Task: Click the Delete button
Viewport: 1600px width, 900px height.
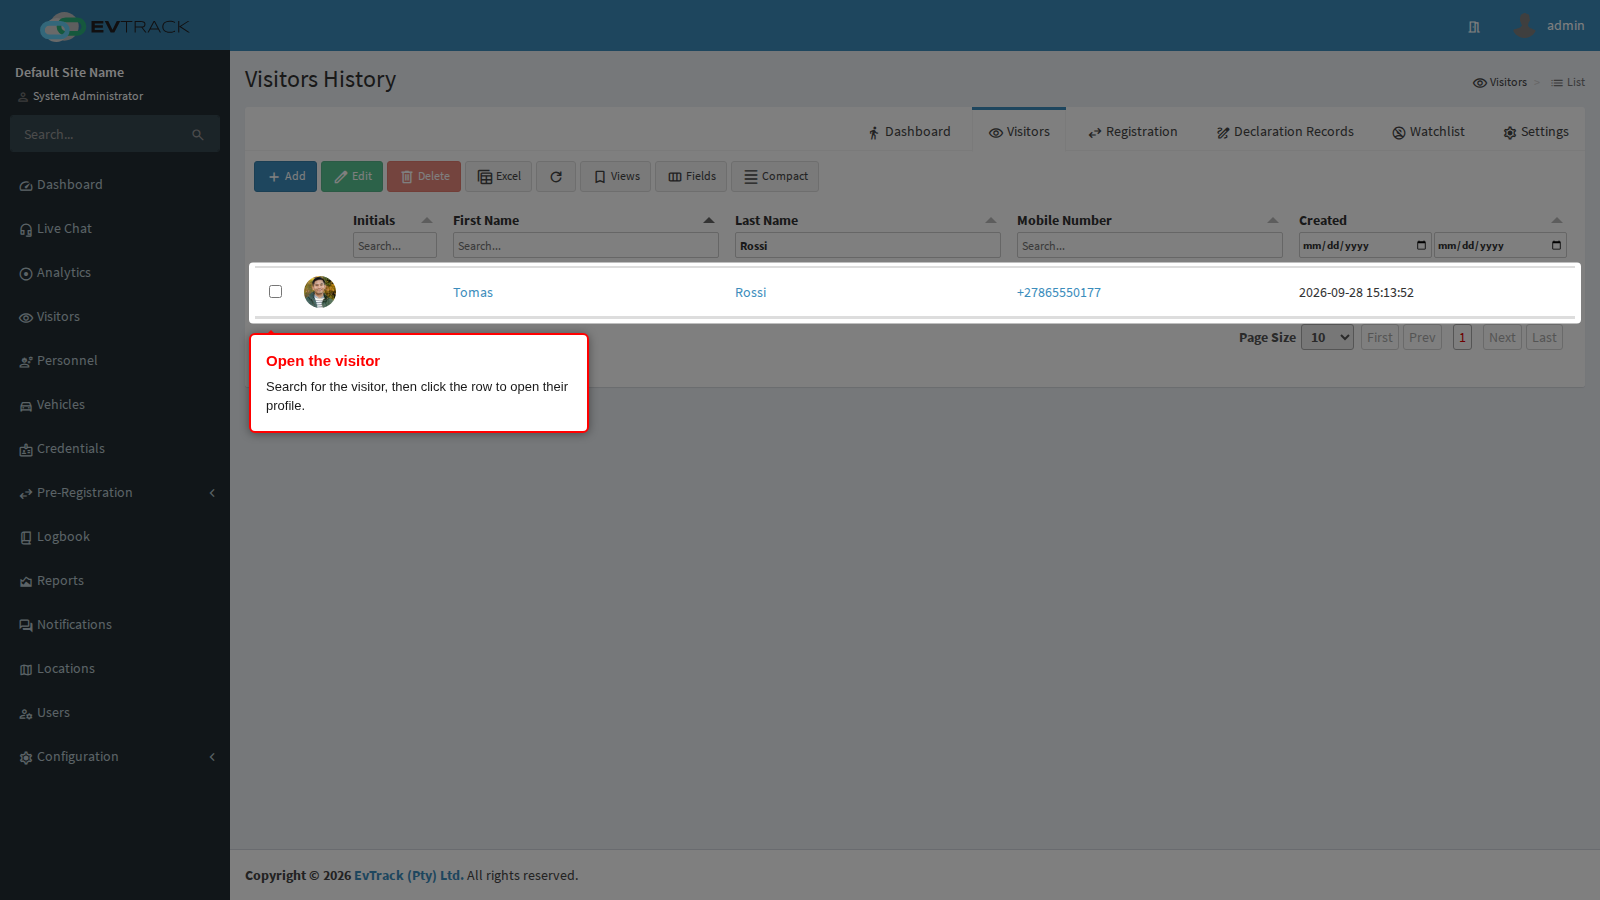Action: pos(424,176)
